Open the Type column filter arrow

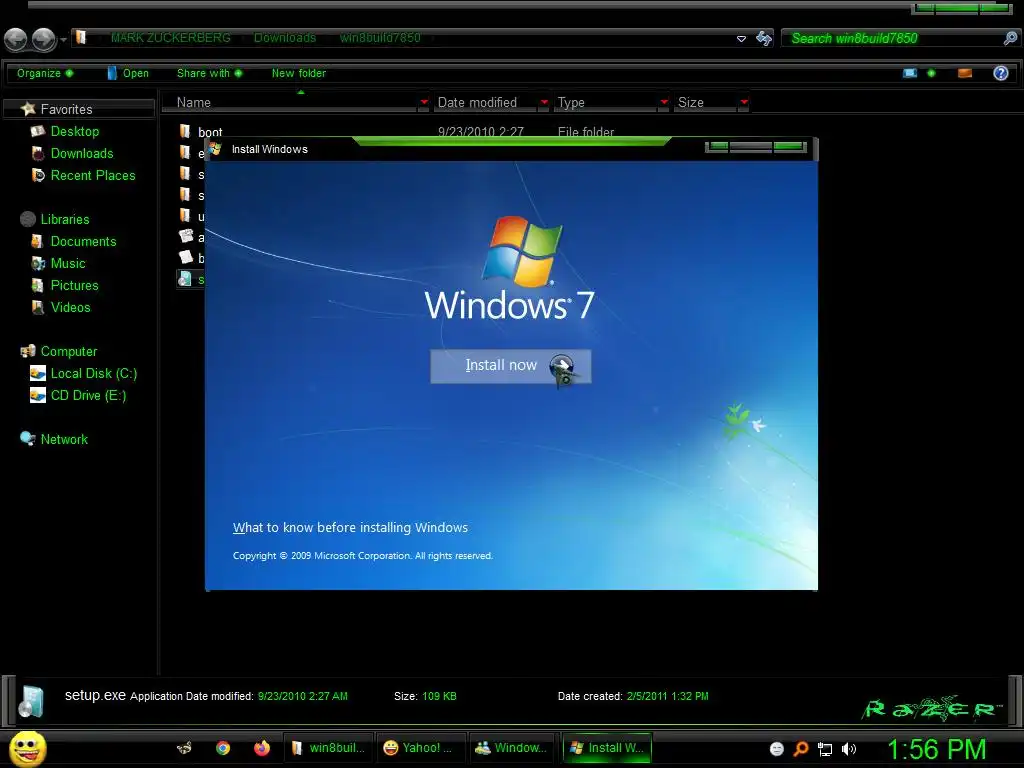coord(664,103)
